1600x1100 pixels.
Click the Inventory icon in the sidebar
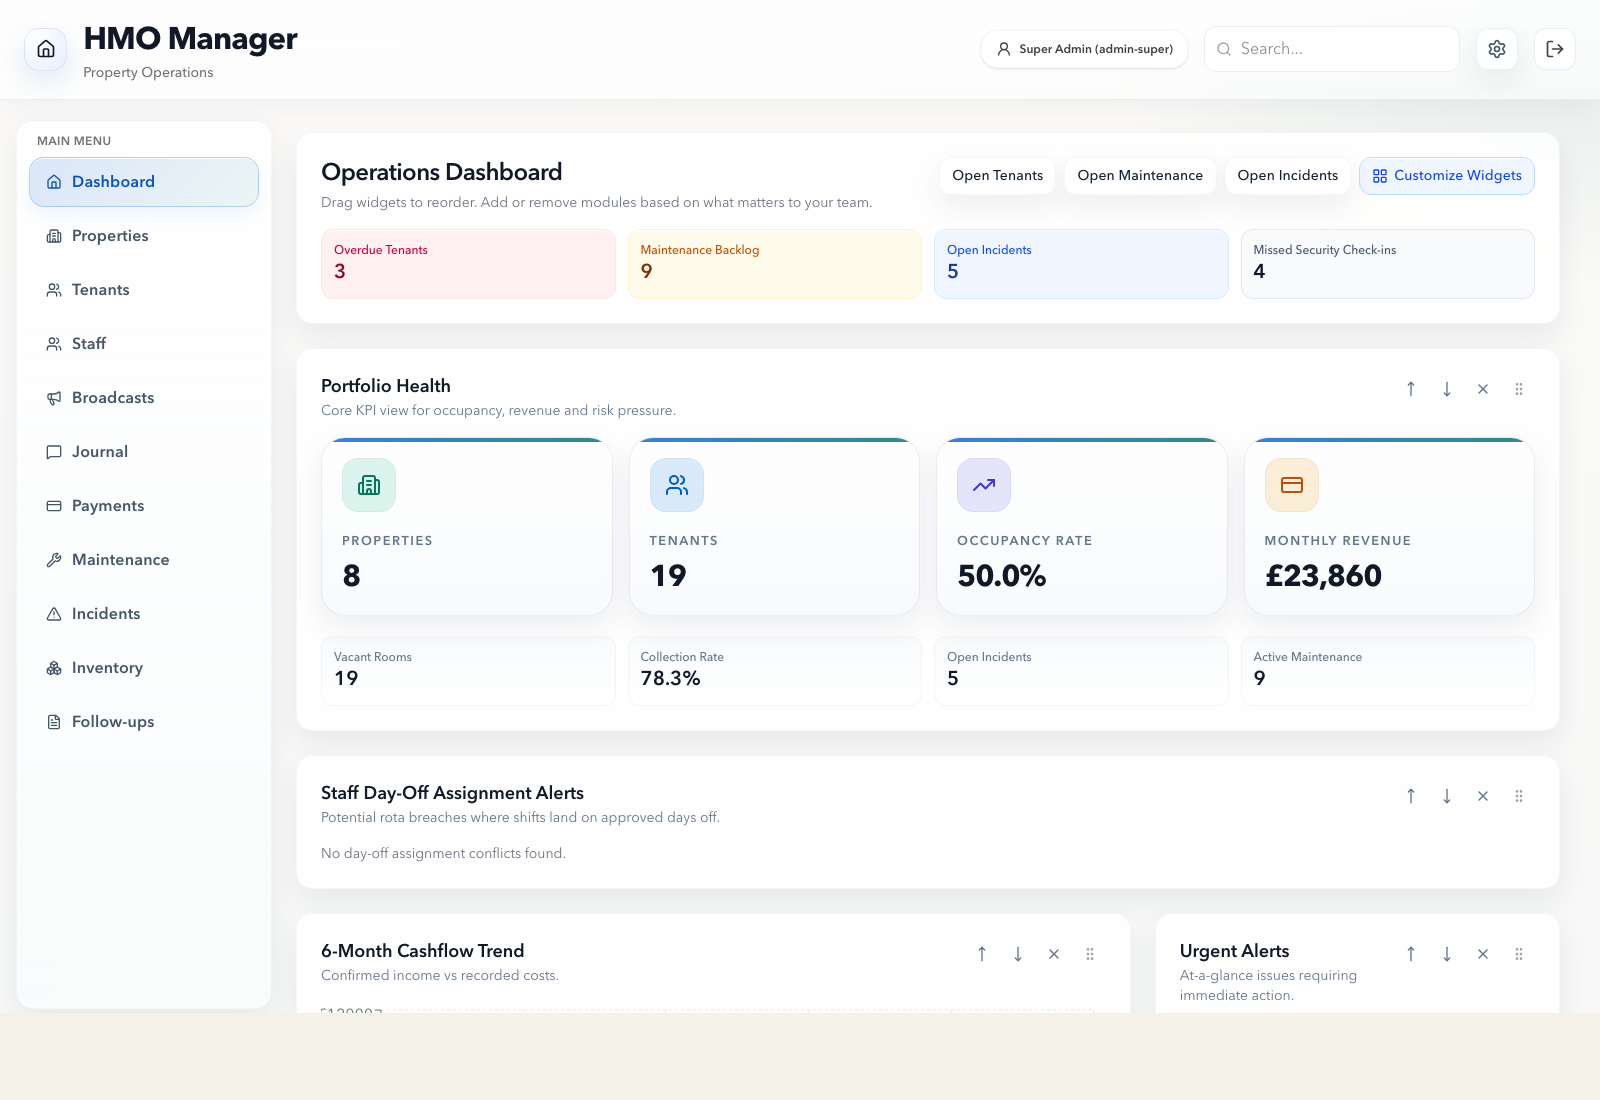(x=54, y=667)
